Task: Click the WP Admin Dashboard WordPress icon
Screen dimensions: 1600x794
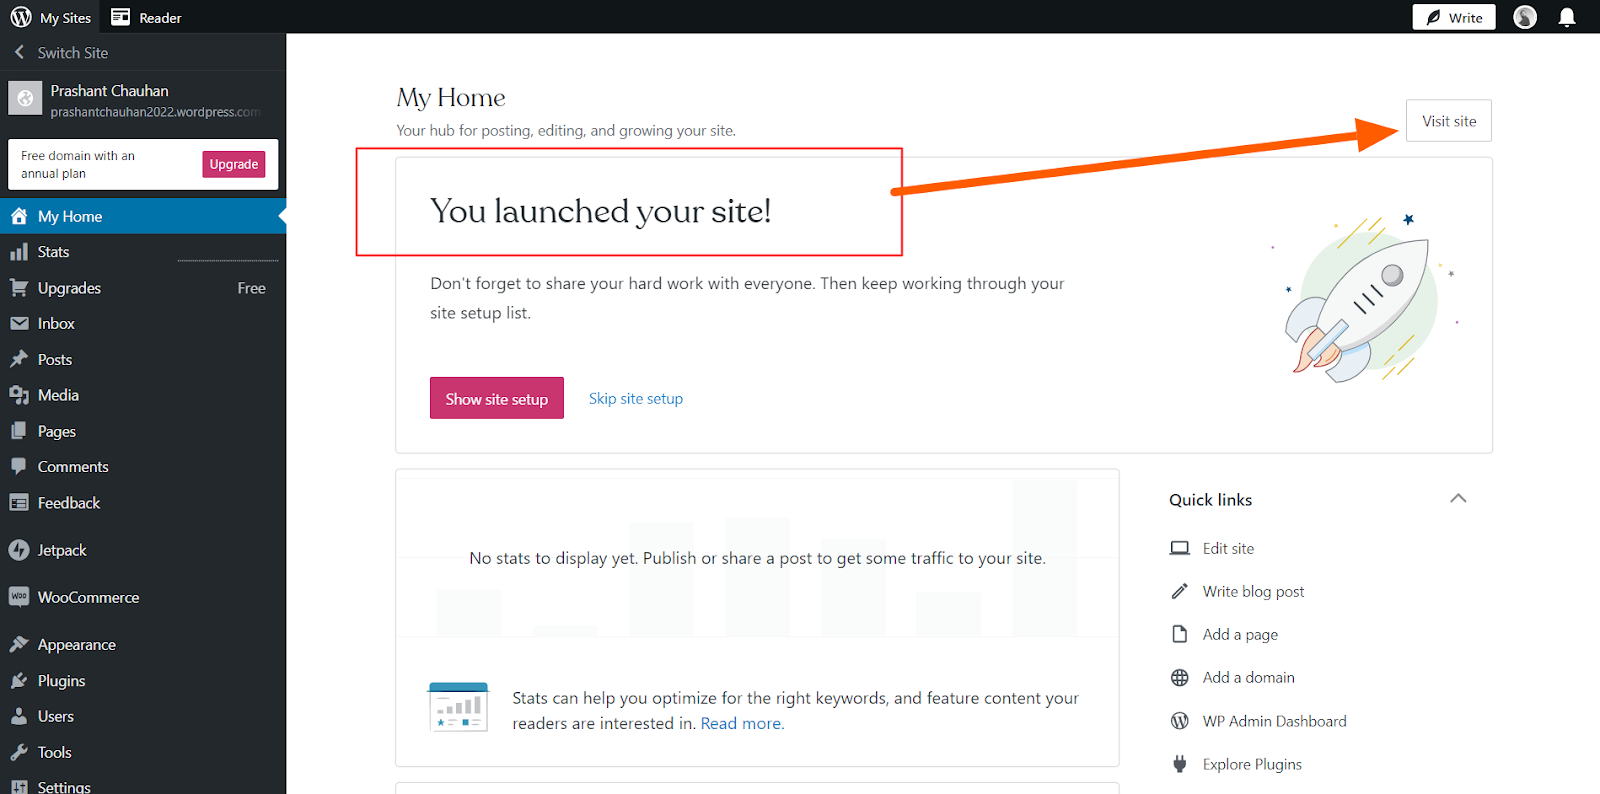Action: pos(1180,721)
